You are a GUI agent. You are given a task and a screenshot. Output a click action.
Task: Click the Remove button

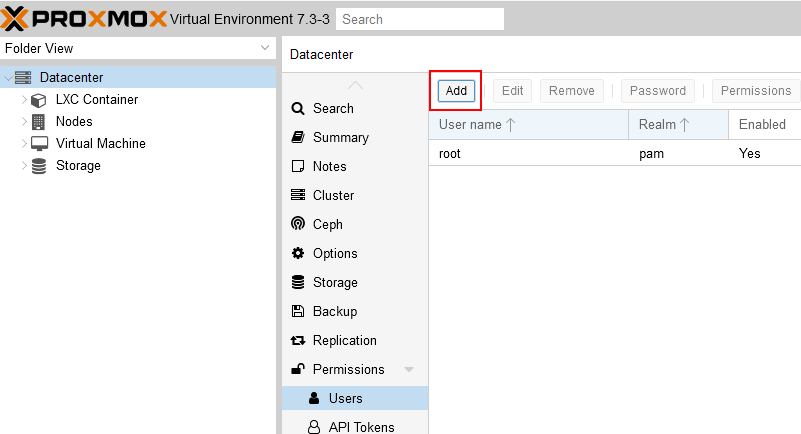pos(572,90)
